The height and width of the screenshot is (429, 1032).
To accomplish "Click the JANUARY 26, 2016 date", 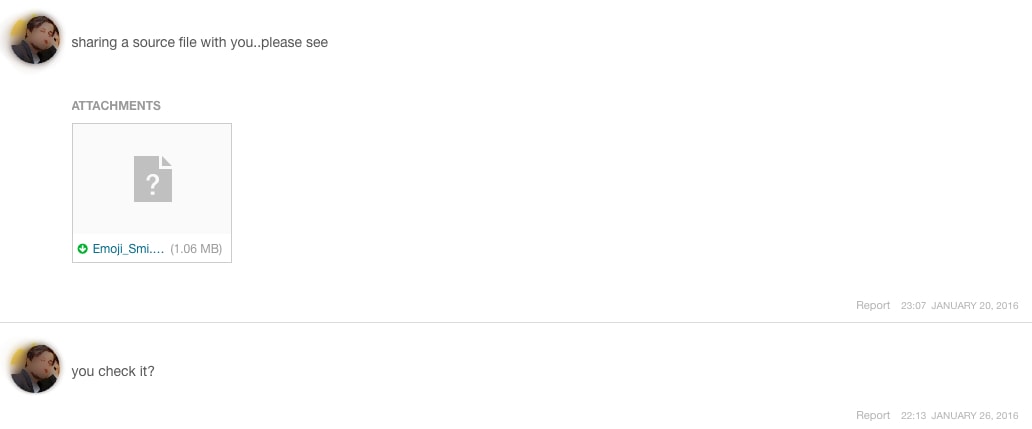I will [x=975, y=415].
